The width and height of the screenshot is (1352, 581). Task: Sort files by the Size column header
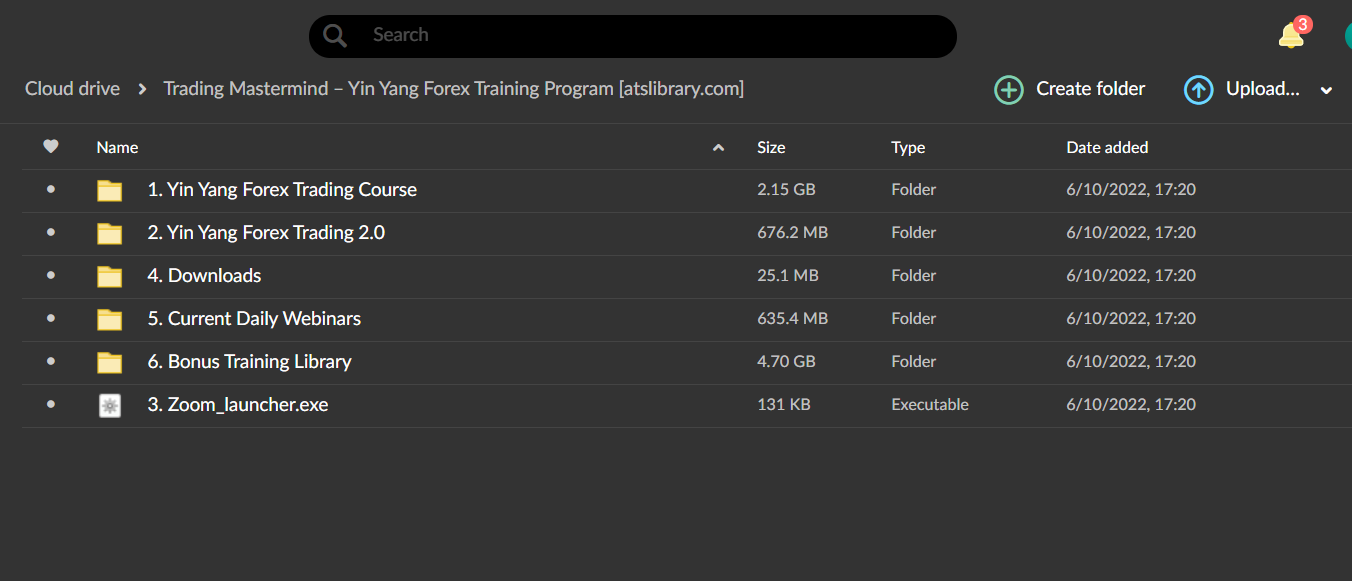pos(771,147)
